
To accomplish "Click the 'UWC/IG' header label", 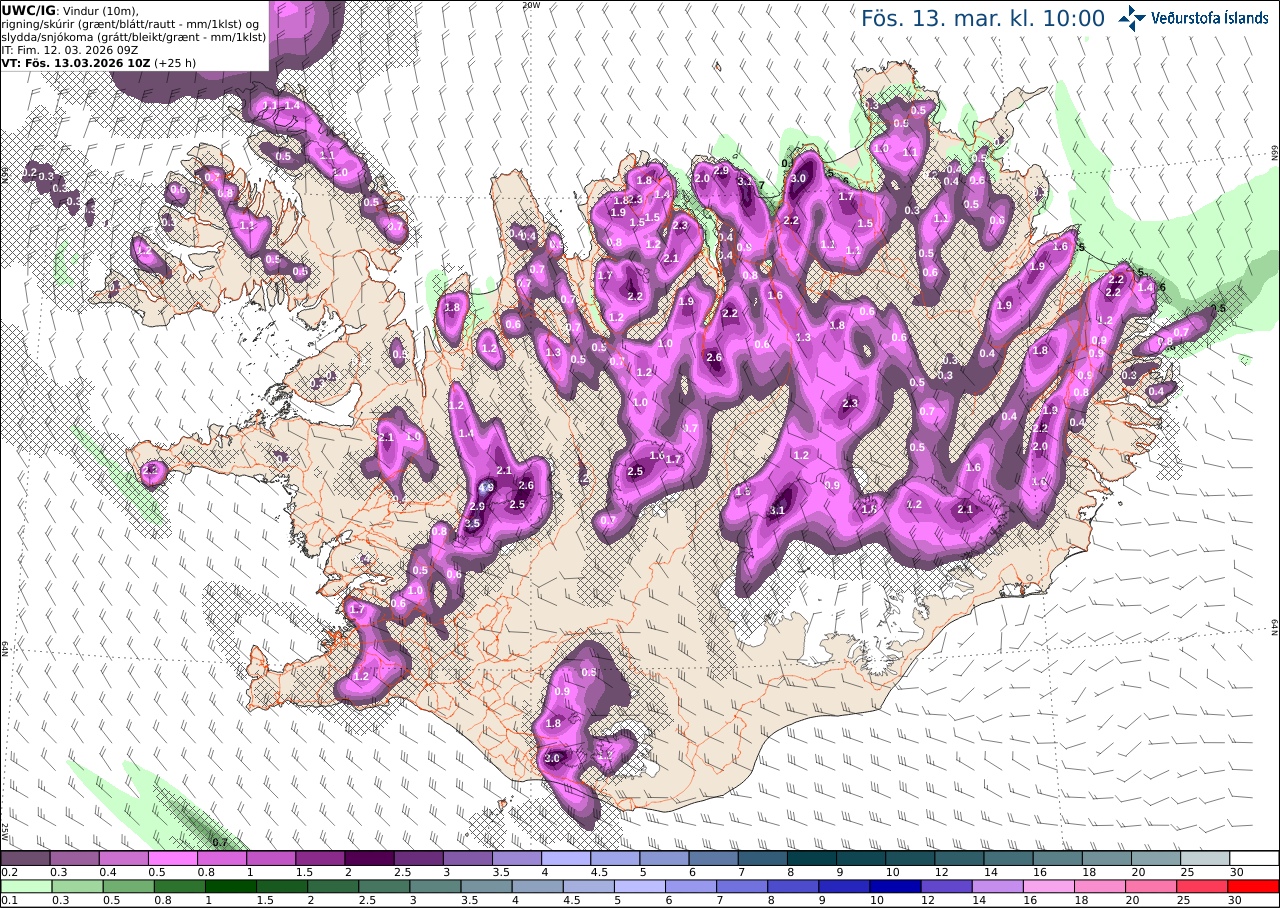I will pyautogui.click(x=28, y=10).
